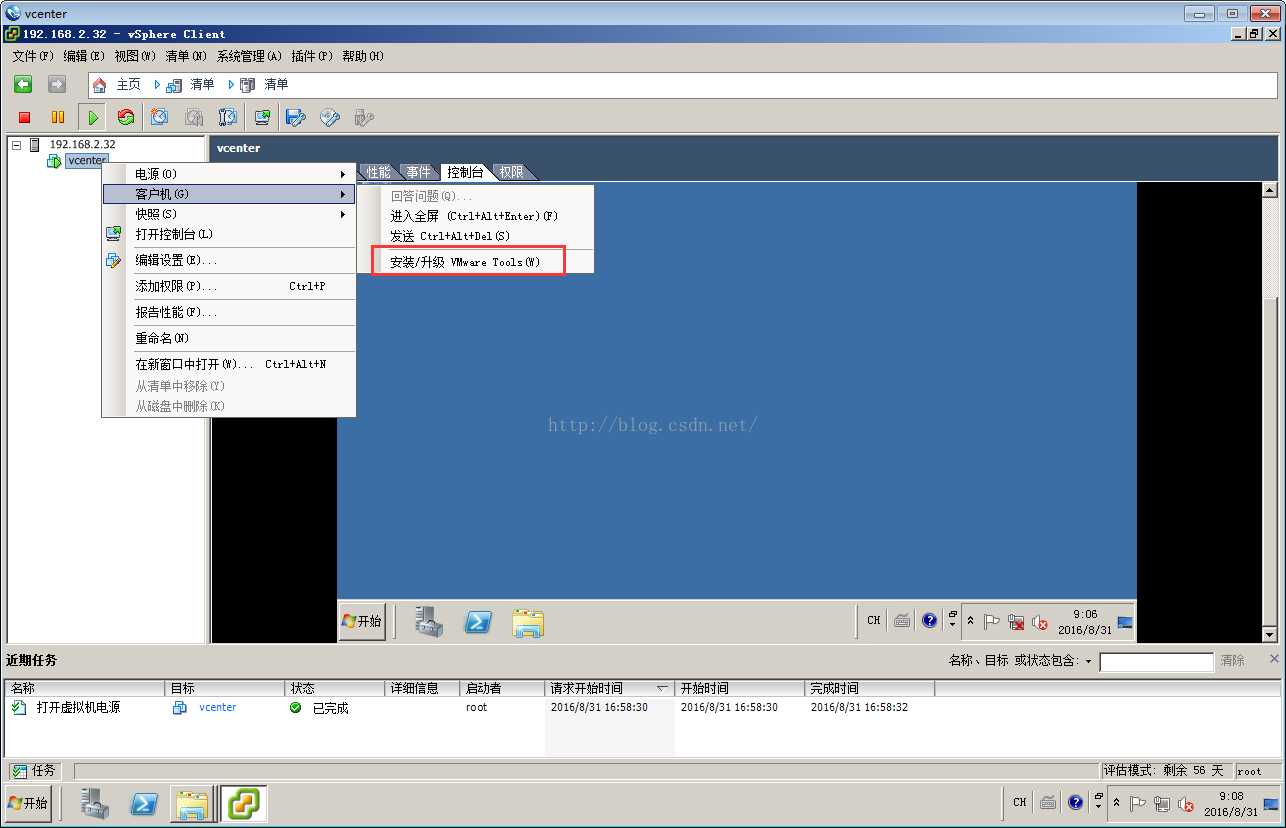Open the 系统管理 (A) menu
The image size is (1286, 828).
point(250,56)
